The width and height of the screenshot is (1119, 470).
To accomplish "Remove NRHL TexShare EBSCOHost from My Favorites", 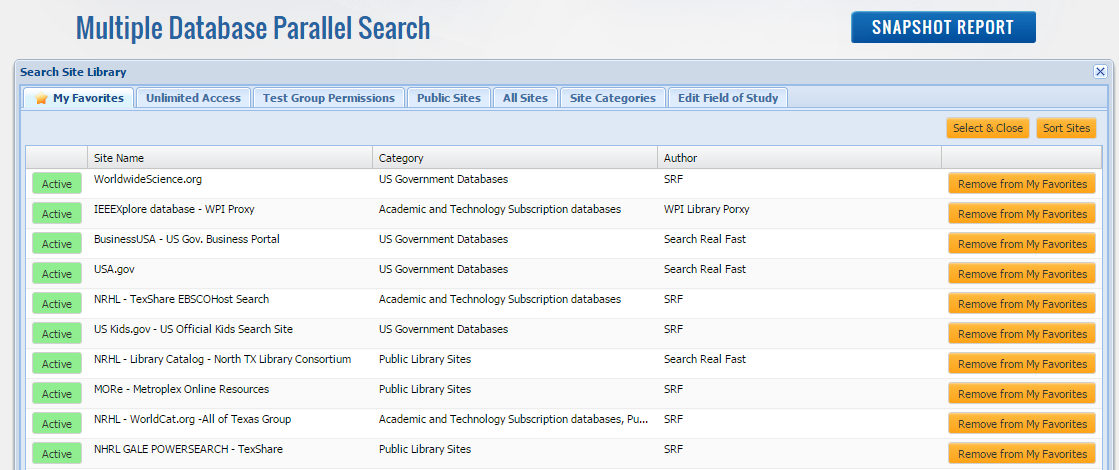I will (x=1022, y=304).
